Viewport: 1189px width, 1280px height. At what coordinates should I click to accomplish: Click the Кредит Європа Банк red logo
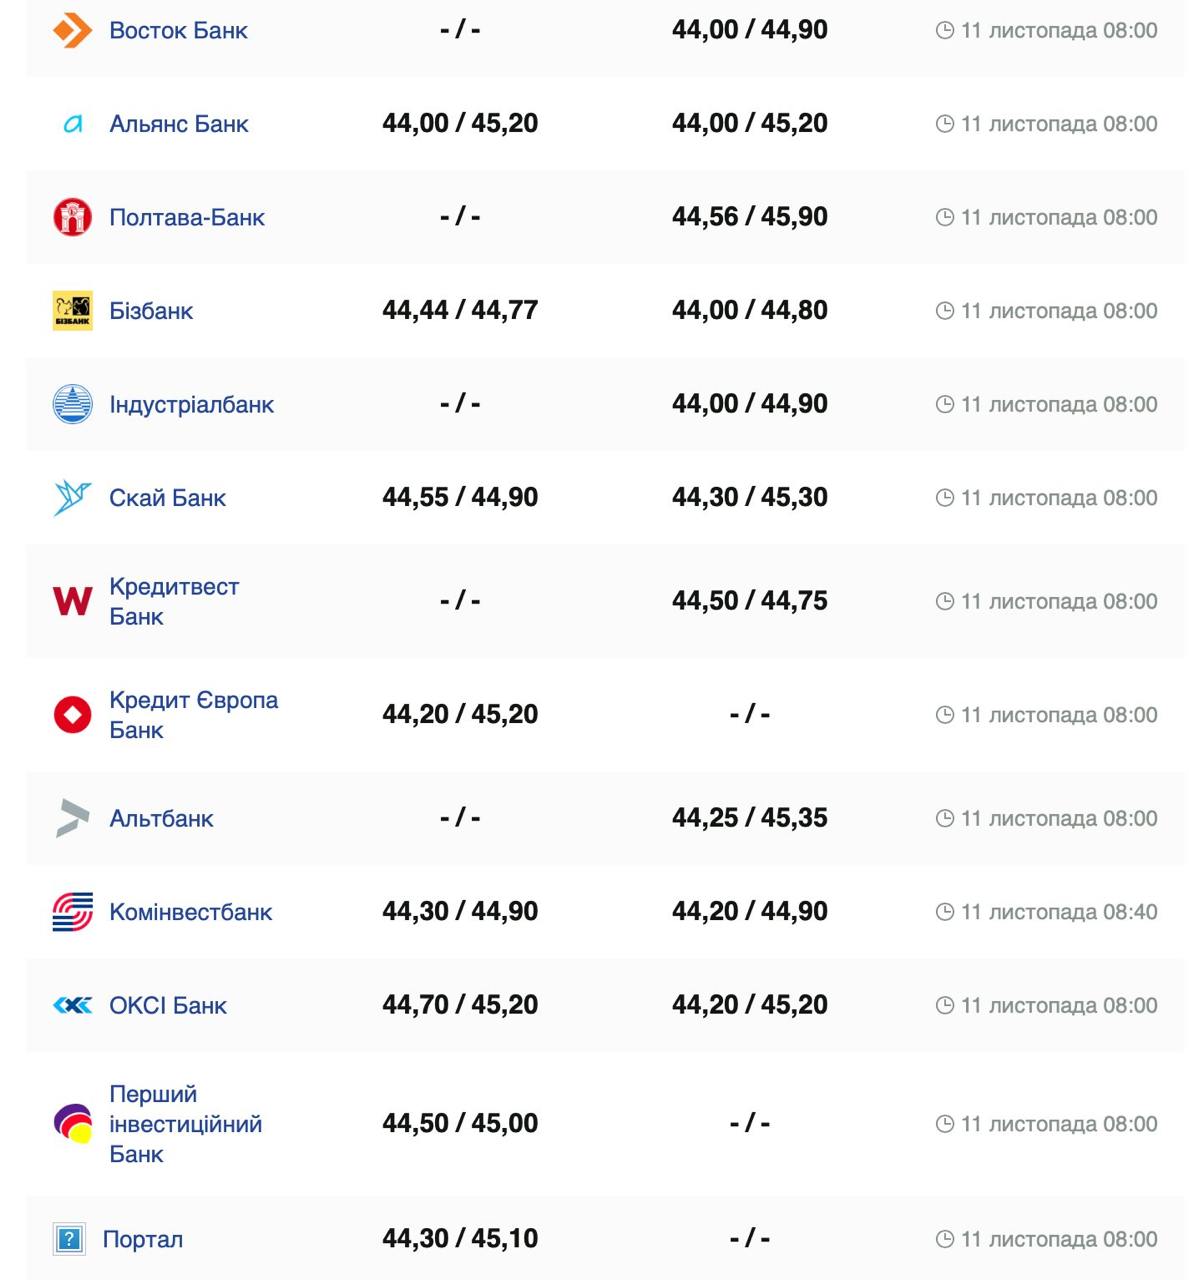(x=72, y=715)
